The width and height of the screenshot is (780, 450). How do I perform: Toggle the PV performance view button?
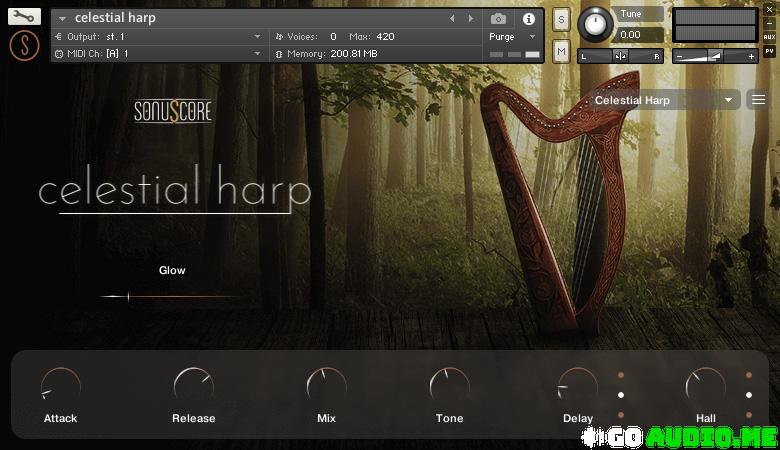pyautogui.click(x=769, y=51)
